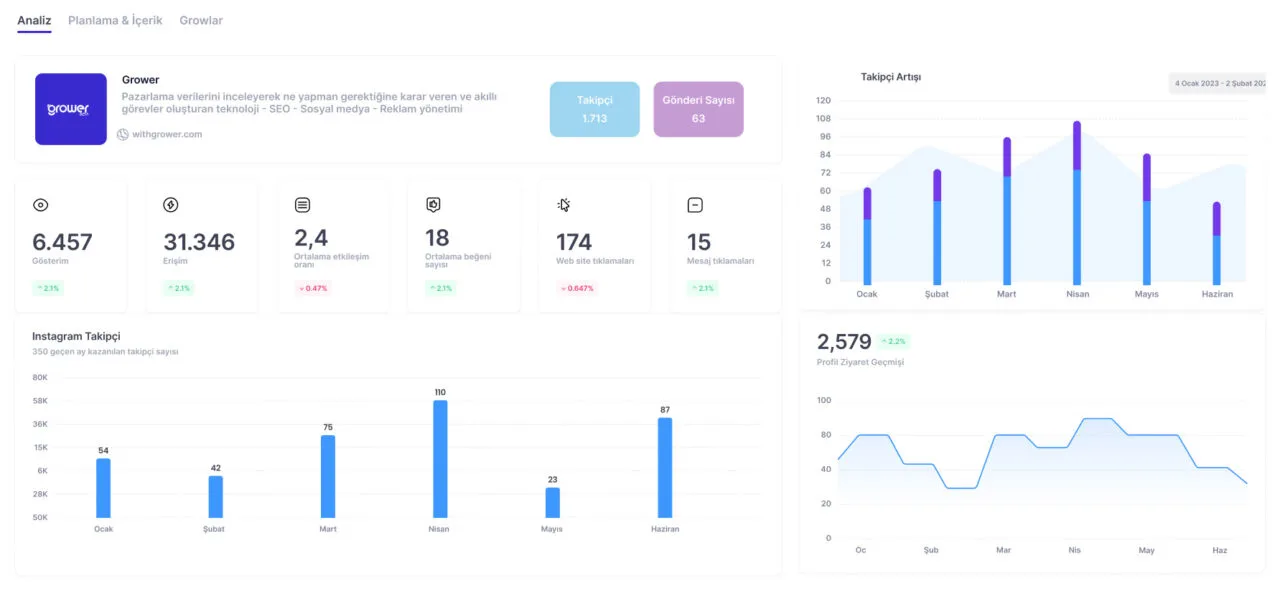Click the globe icon beside withgrower.com
This screenshot has height=594, width=1280.
click(x=123, y=134)
